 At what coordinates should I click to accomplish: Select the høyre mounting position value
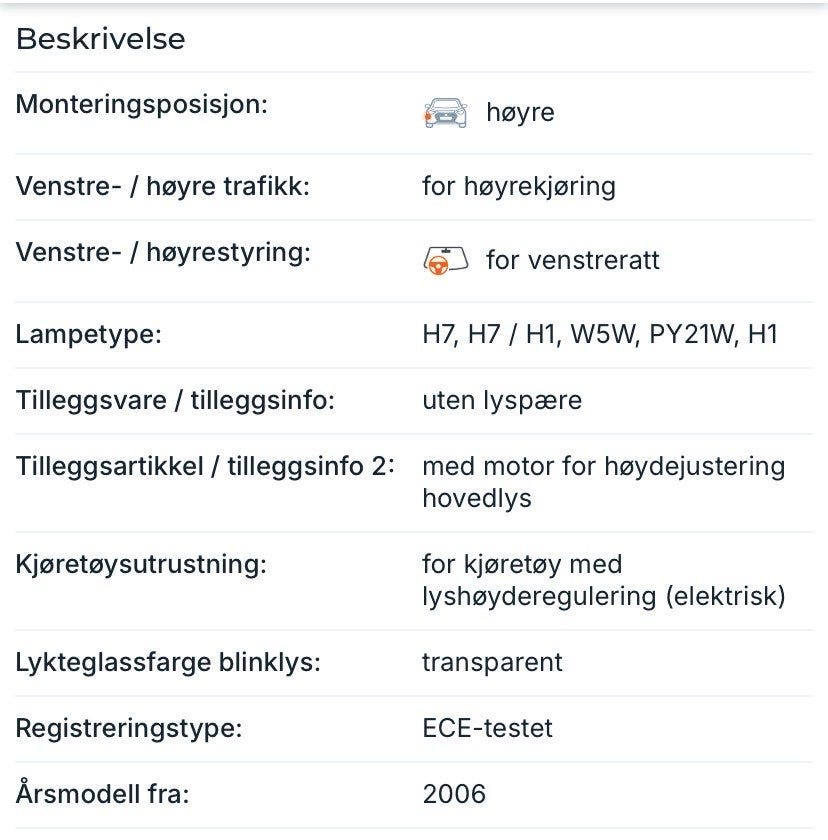coord(520,112)
